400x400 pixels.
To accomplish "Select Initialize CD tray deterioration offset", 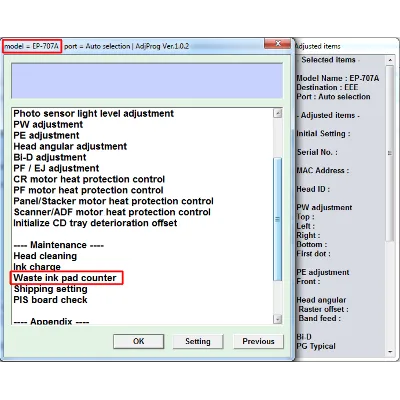I will click(95, 223).
